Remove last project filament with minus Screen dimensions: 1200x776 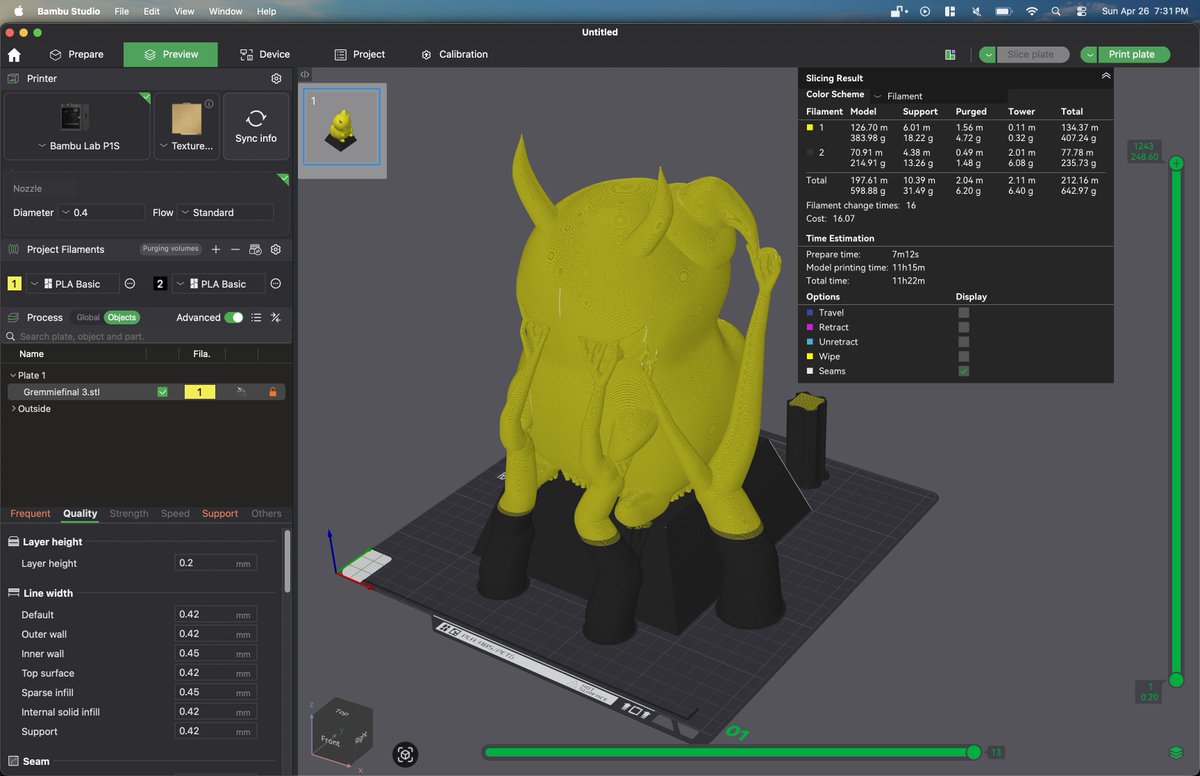click(235, 249)
